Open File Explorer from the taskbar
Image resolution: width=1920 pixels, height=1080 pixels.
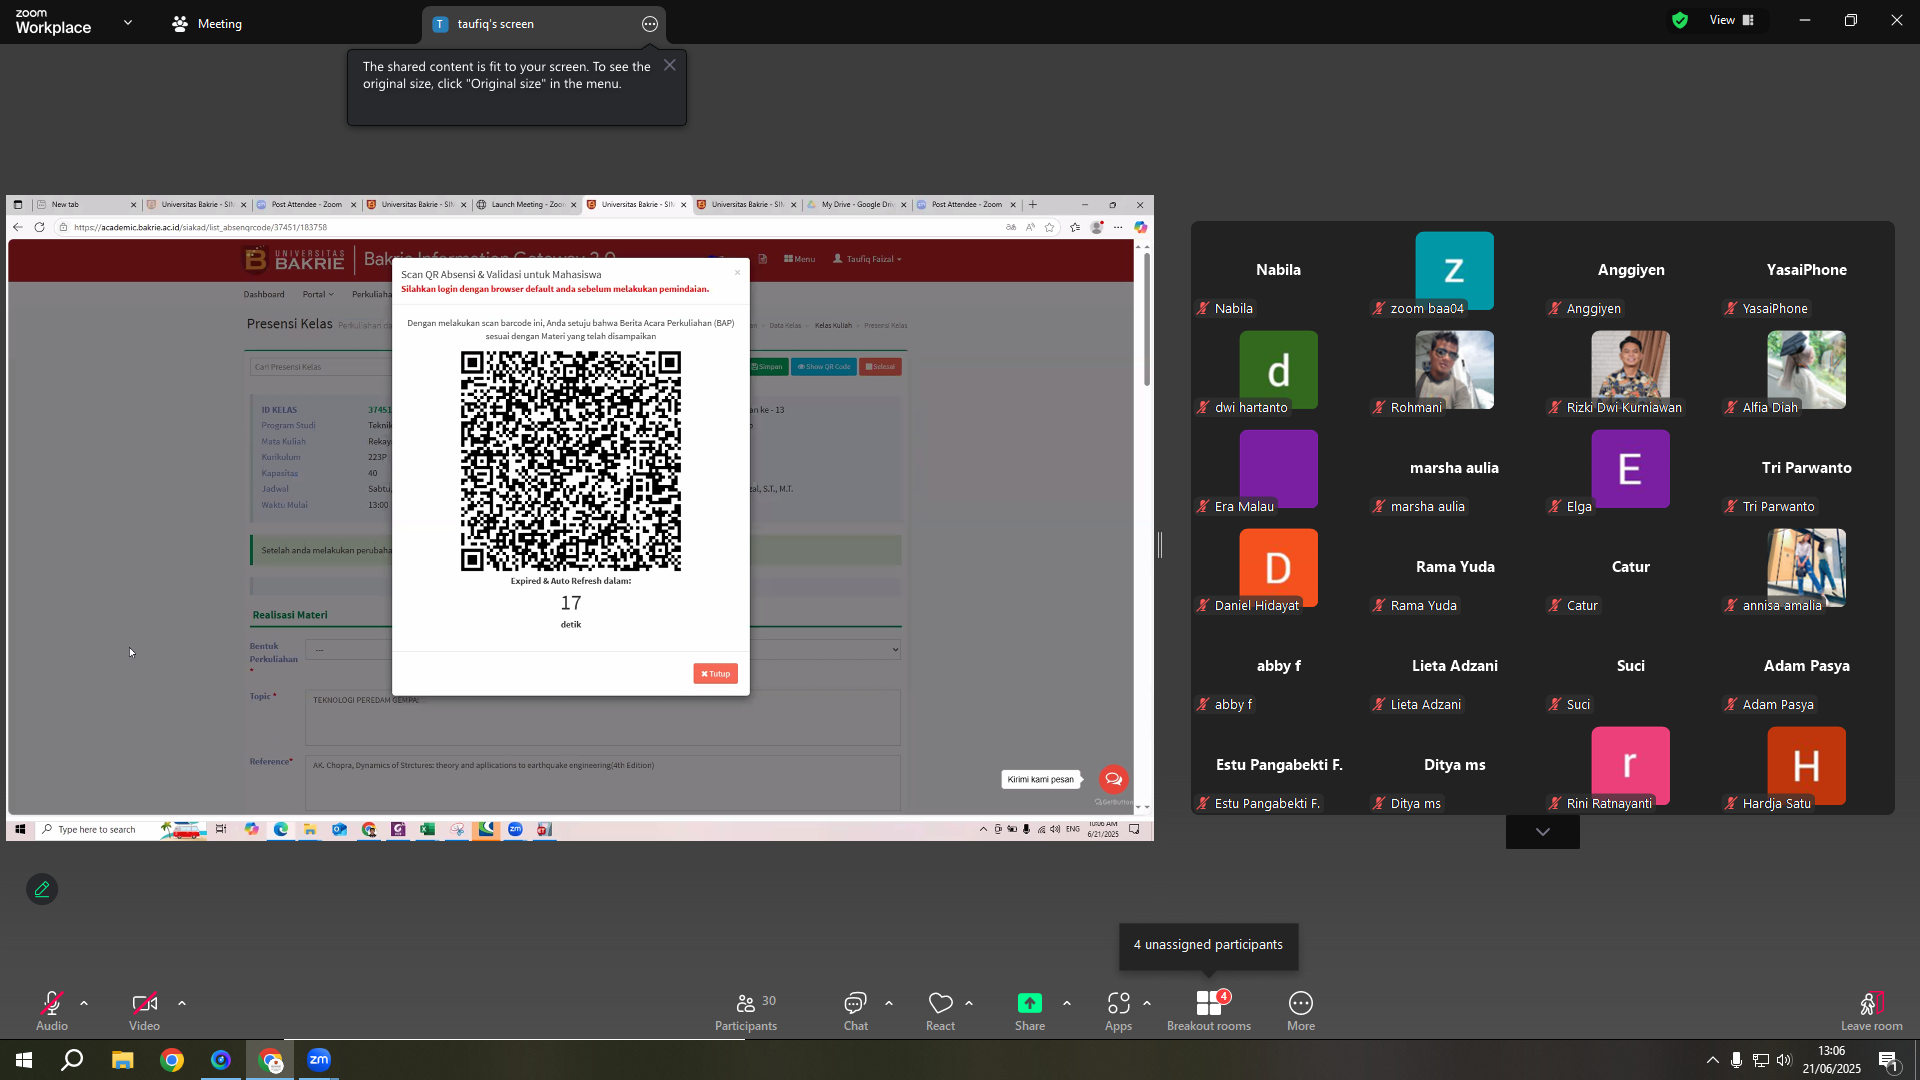pyautogui.click(x=122, y=1060)
